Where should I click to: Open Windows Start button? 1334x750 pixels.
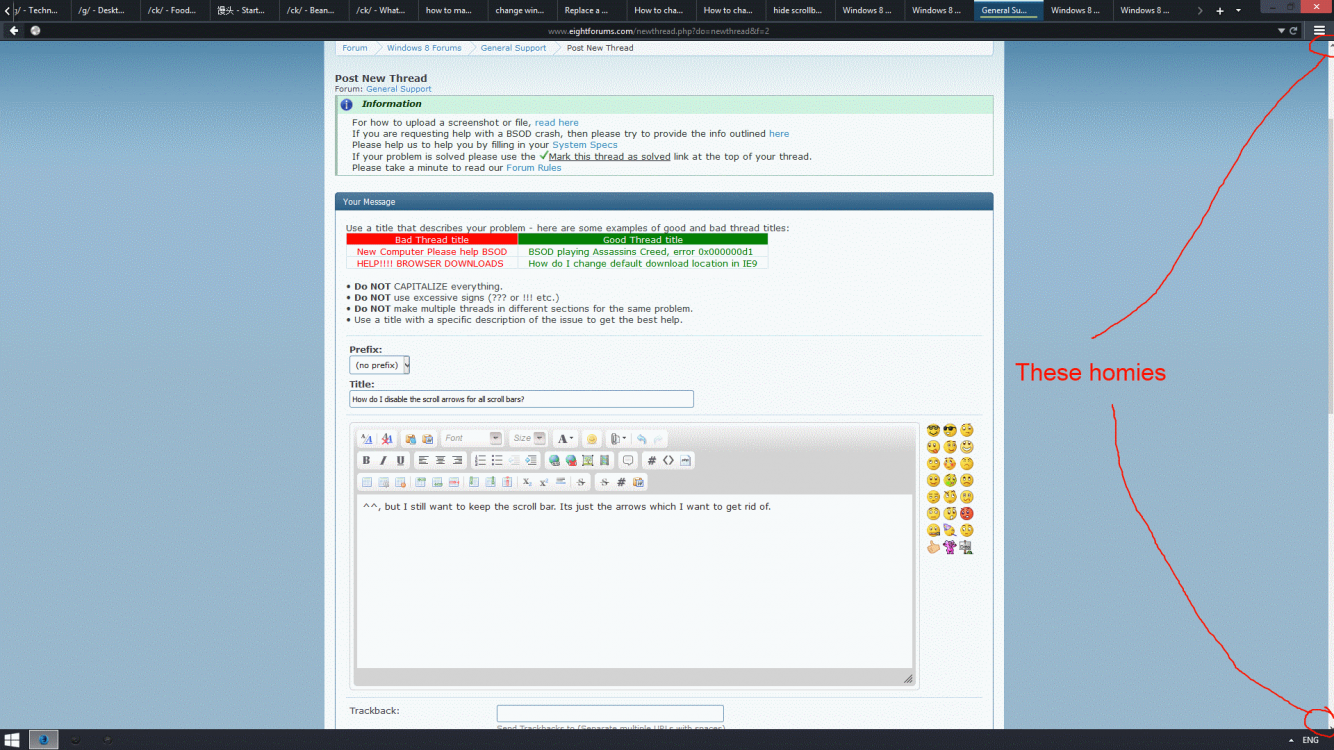14,740
